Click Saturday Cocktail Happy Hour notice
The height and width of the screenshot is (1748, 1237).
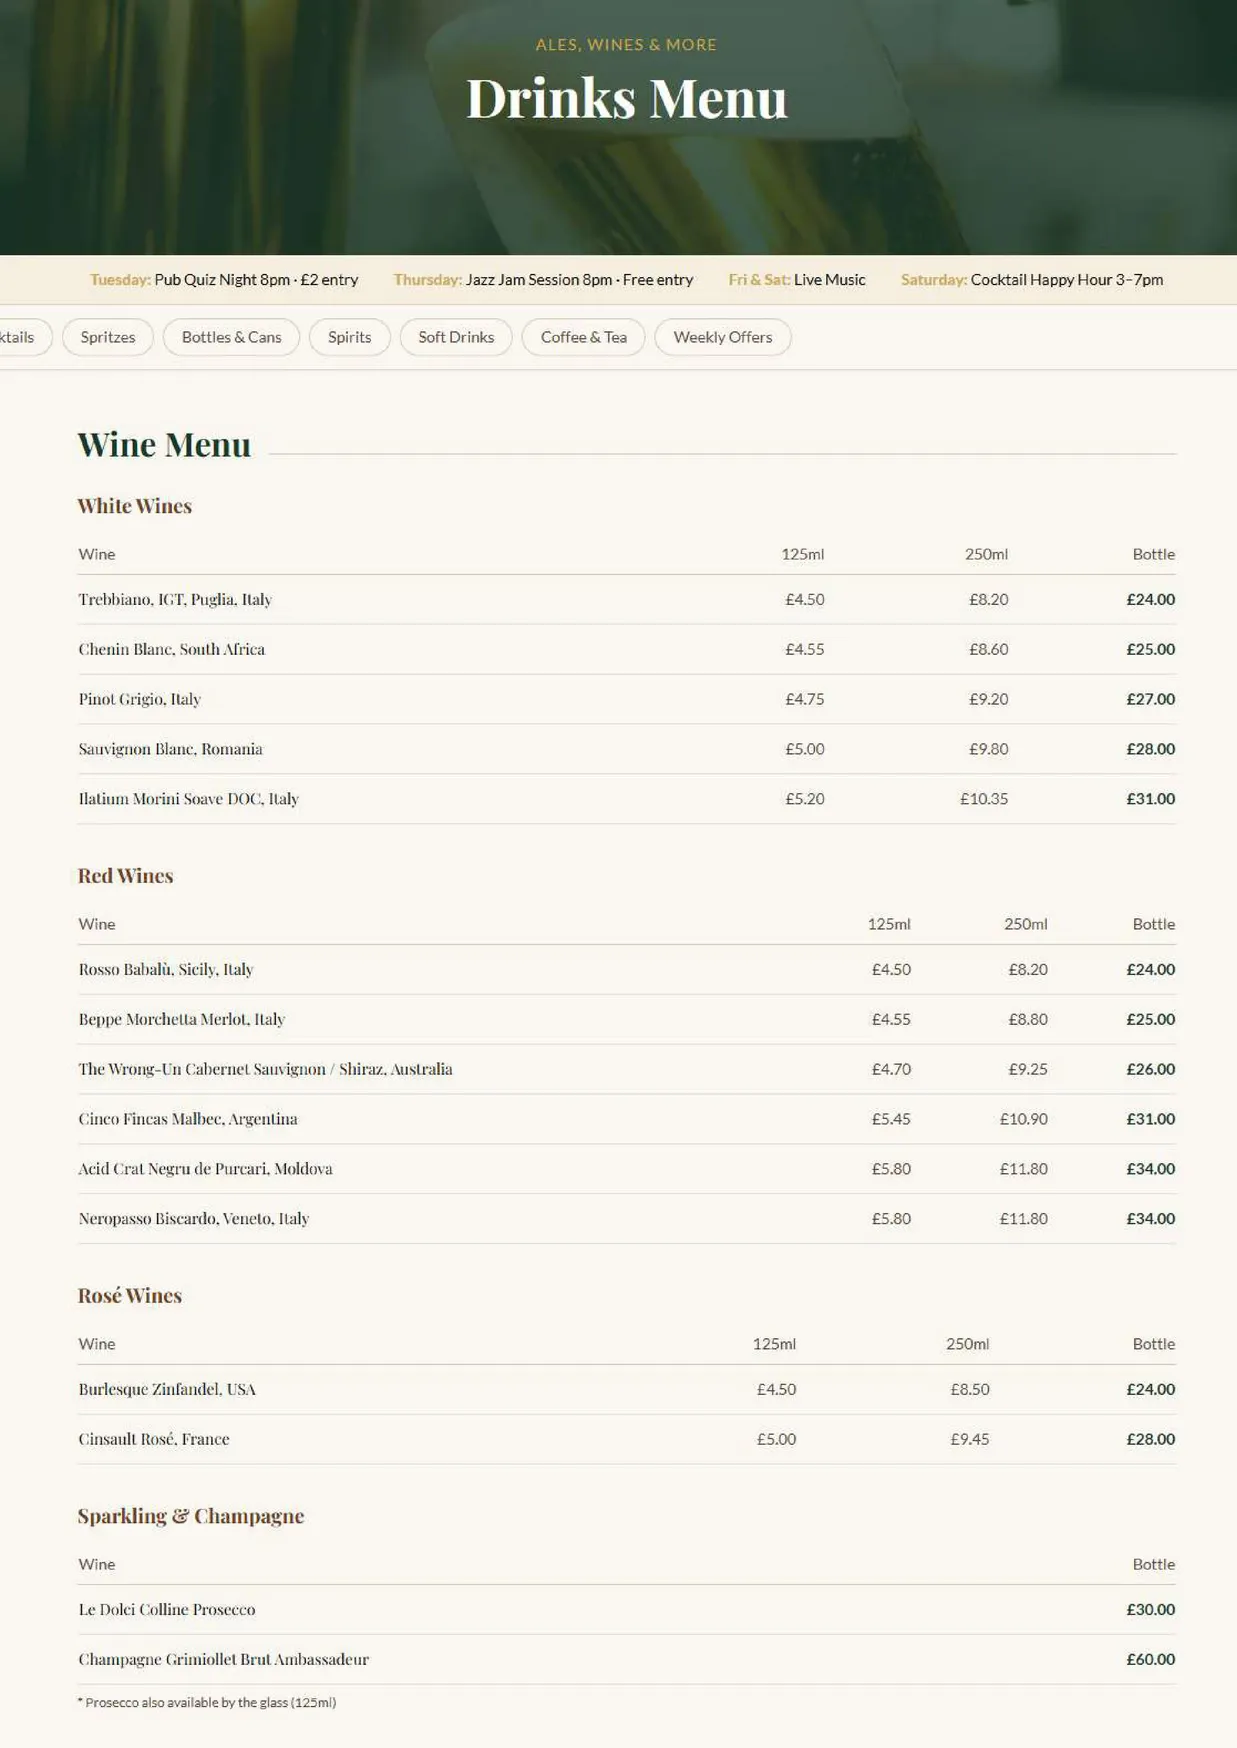click(1032, 280)
